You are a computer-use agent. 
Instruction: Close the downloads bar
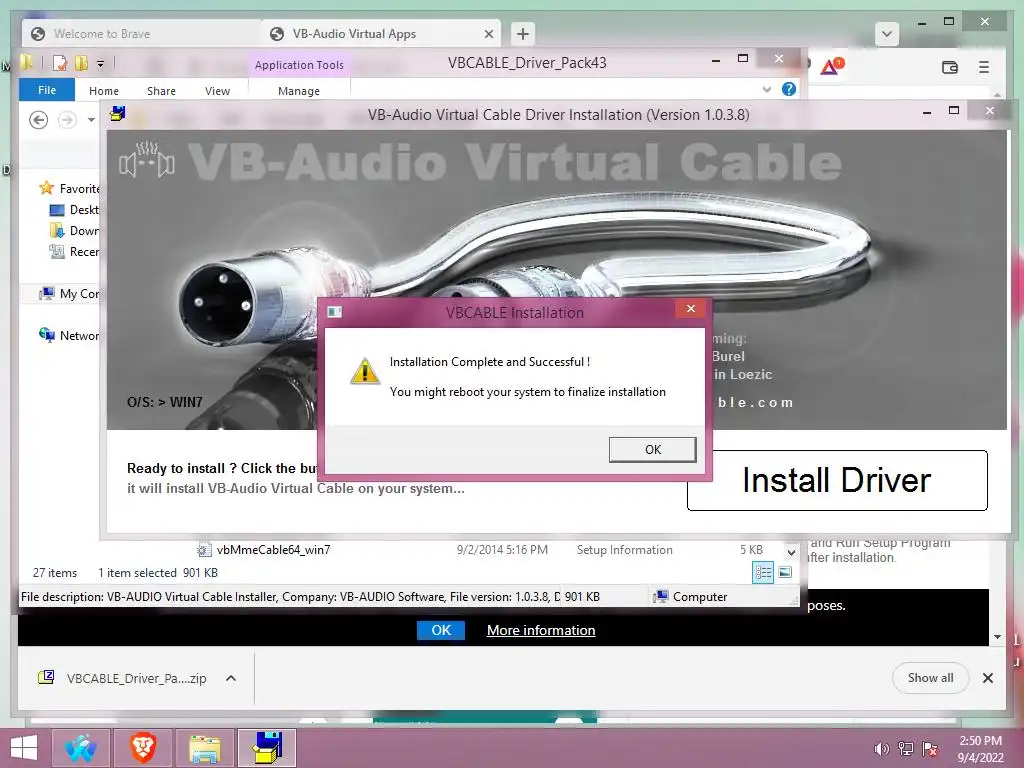point(987,678)
